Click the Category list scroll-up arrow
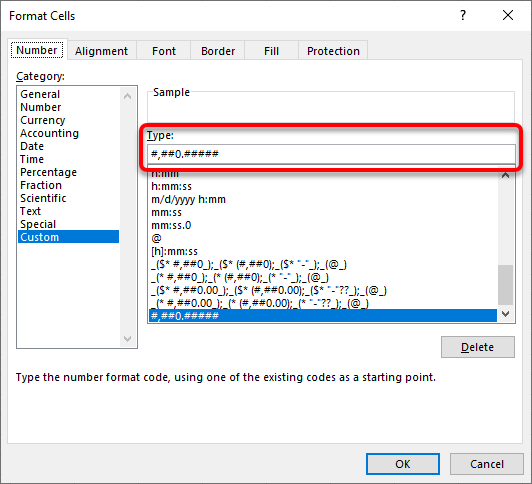 coord(128,96)
